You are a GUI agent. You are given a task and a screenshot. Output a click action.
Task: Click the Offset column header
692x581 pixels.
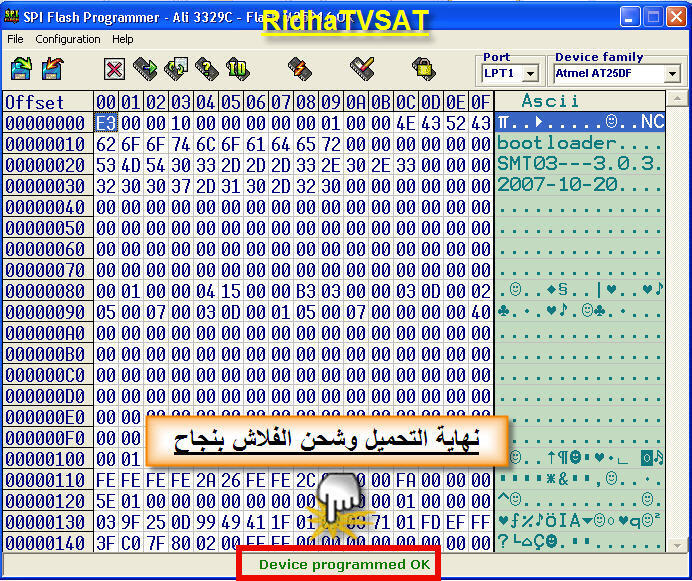point(35,102)
